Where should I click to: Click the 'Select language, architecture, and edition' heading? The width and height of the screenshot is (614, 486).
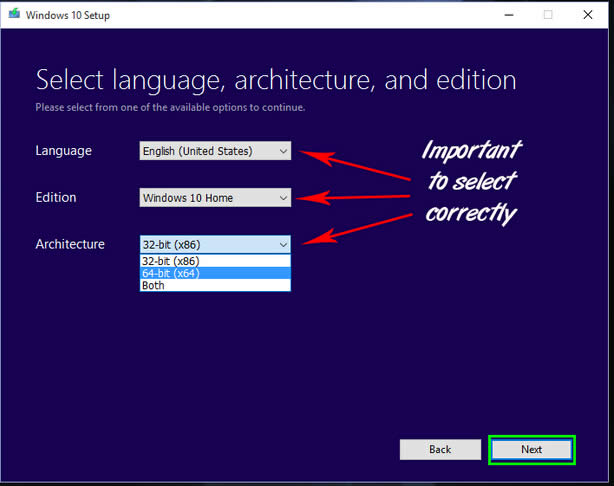click(x=276, y=80)
